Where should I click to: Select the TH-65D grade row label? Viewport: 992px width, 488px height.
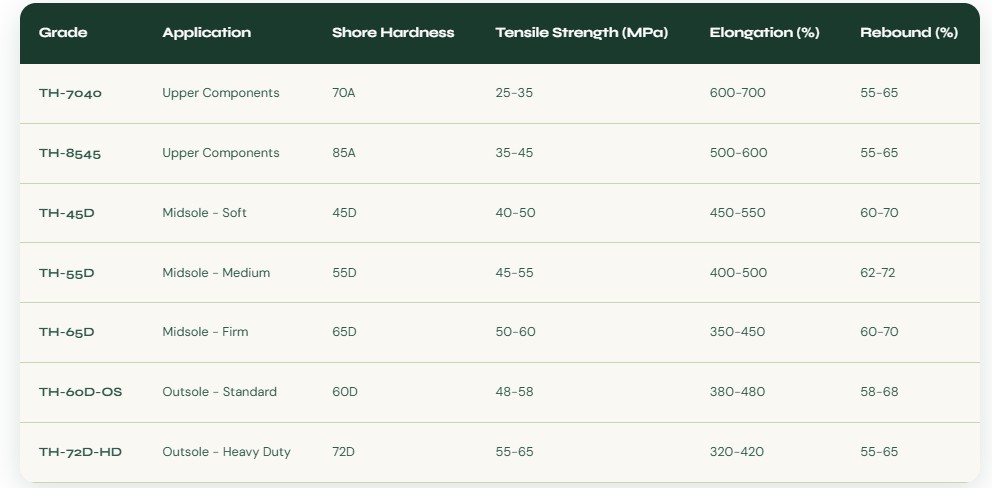[x=66, y=332]
